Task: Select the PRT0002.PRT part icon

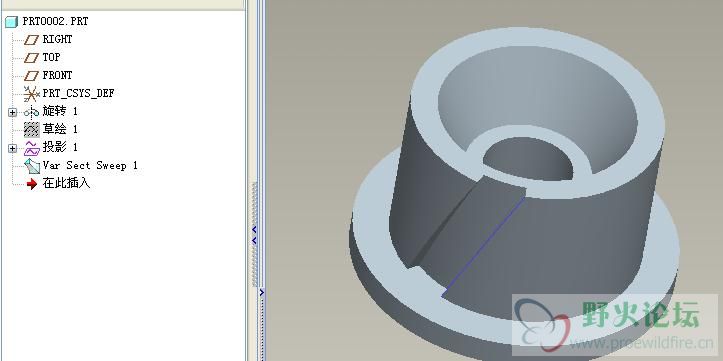Action: [12, 22]
